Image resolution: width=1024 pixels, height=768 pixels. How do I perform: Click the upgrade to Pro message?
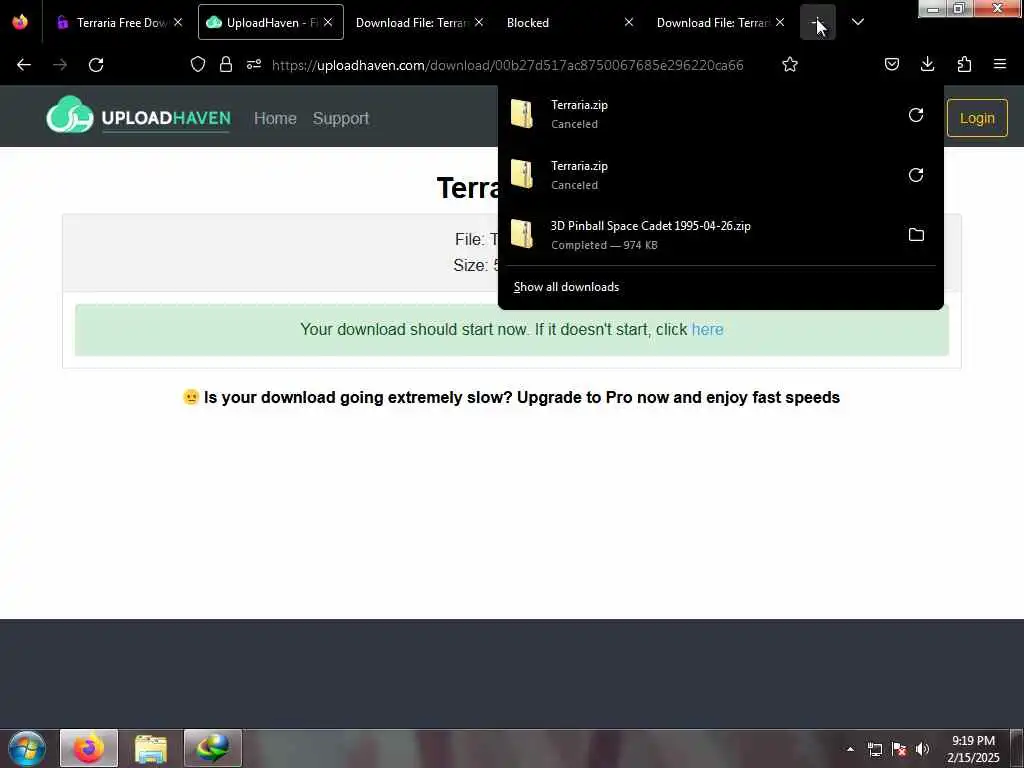click(511, 397)
